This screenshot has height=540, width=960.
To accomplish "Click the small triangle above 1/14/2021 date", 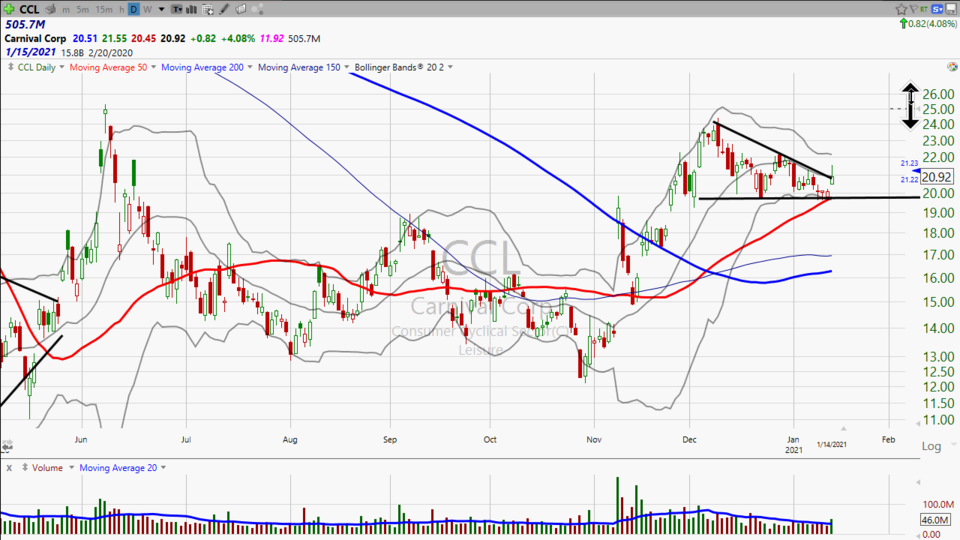I will (x=843, y=429).
